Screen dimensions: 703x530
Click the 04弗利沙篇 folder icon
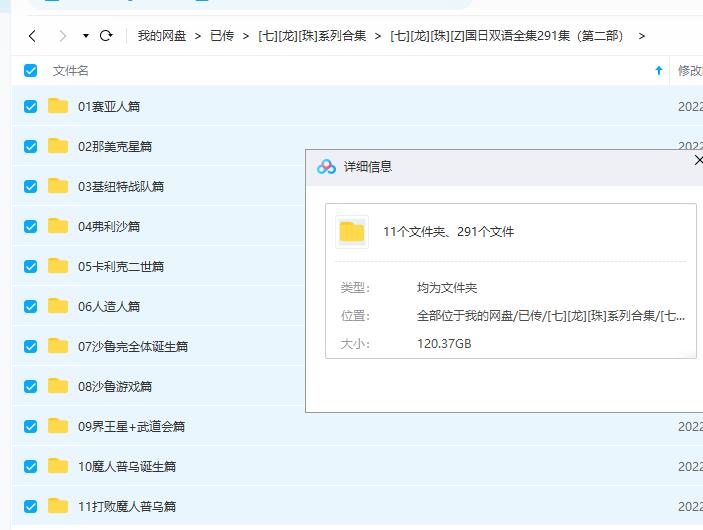click(x=58, y=226)
